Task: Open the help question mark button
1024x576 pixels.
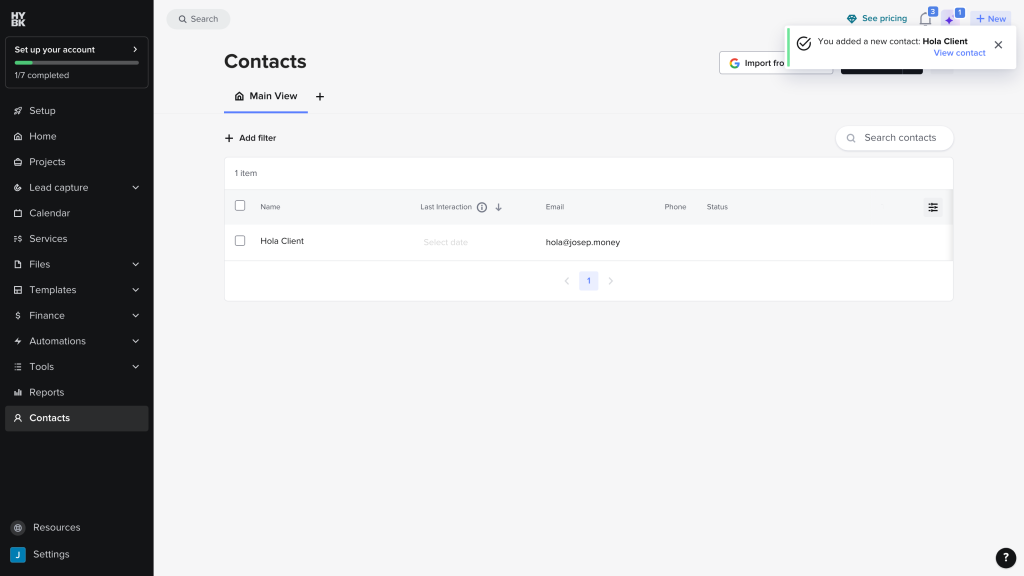Action: (1006, 558)
